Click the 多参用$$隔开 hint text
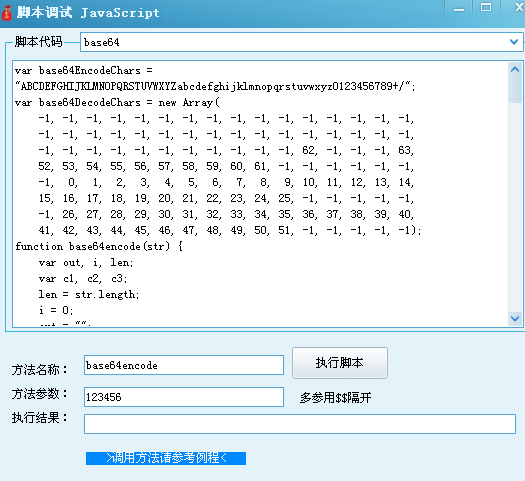Image resolution: width=525 pixels, height=481 pixels. [x=335, y=398]
